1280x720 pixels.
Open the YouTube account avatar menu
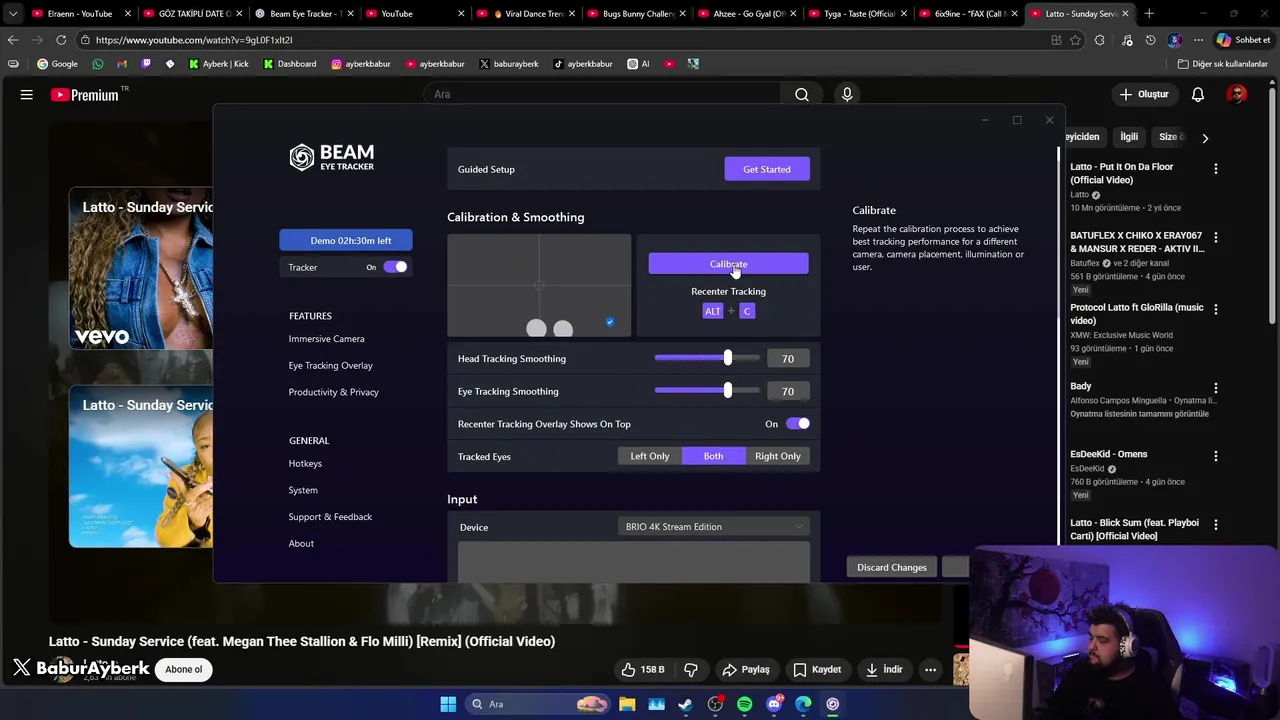tap(1238, 94)
